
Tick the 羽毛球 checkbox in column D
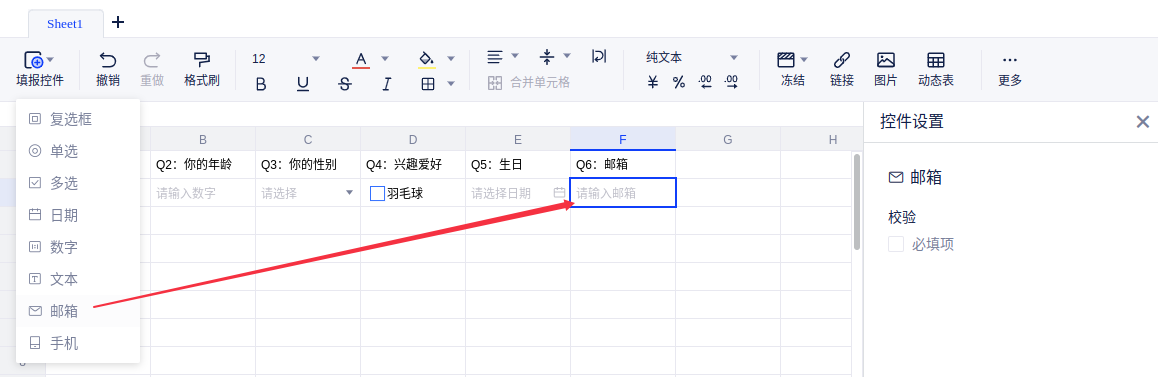click(377, 194)
